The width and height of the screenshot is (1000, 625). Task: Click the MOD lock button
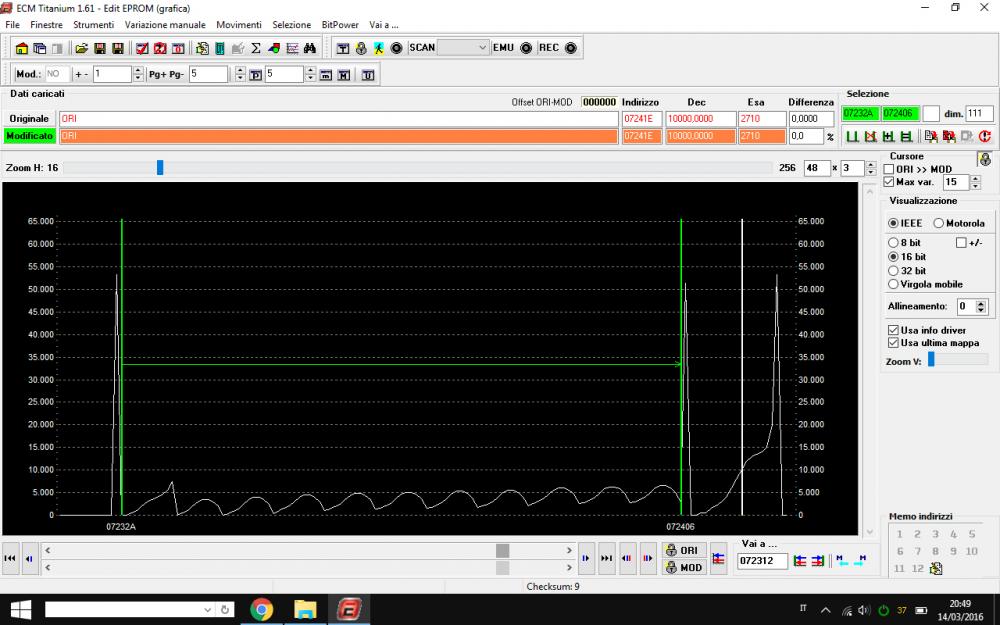[684, 567]
